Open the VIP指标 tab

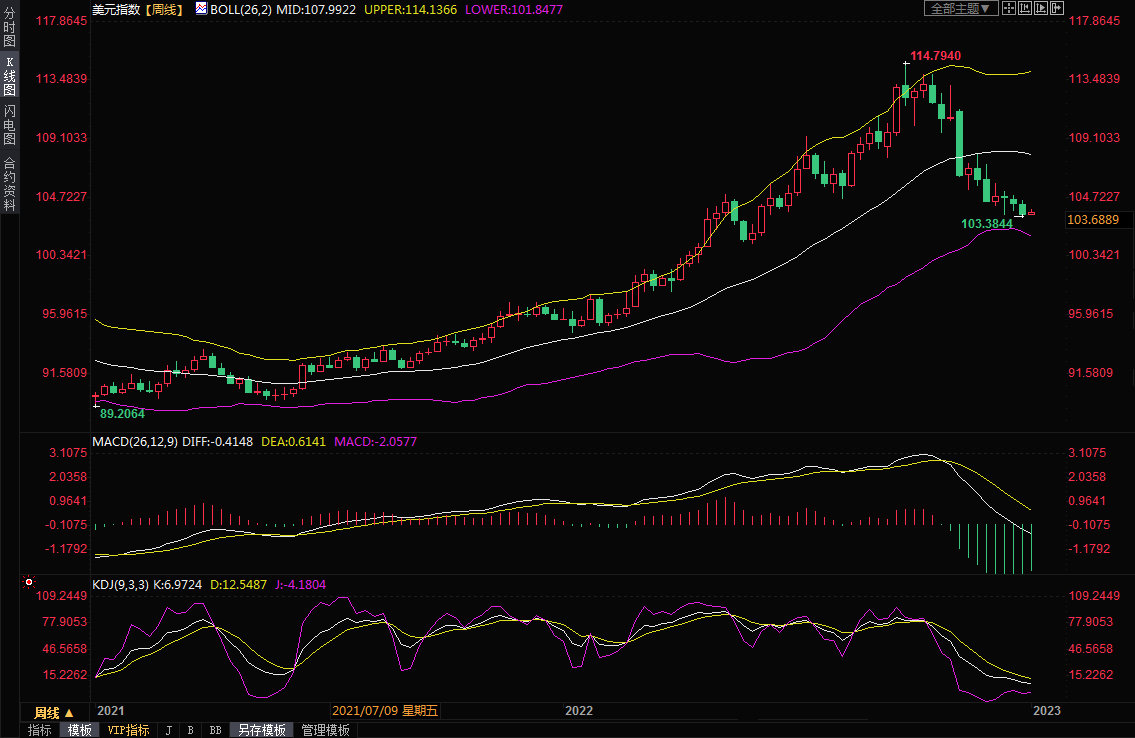tap(128, 730)
